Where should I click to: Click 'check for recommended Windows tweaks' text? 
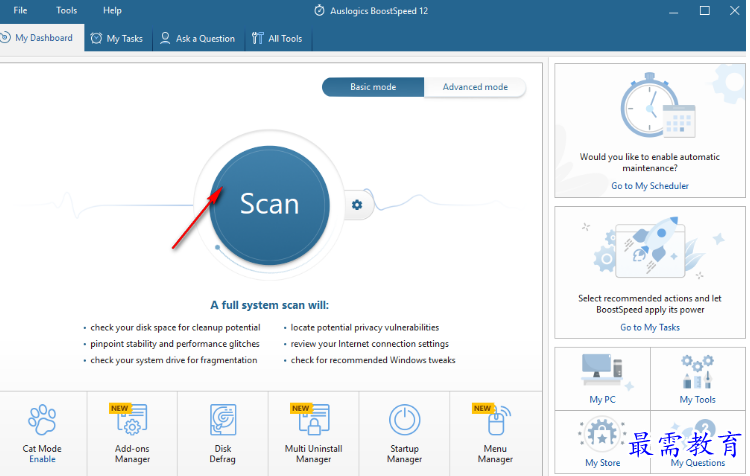coord(373,360)
